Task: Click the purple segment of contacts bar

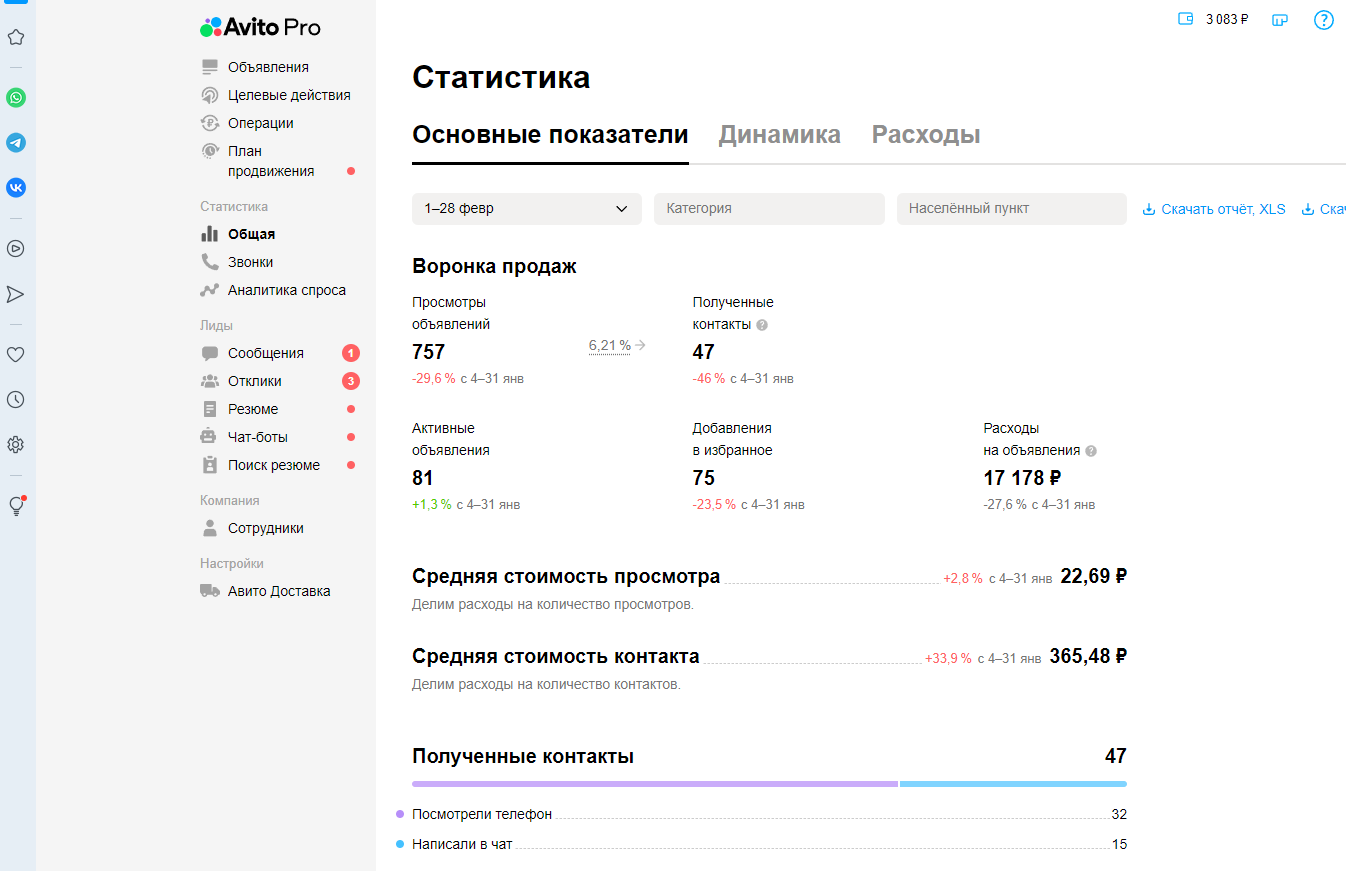Action: (654, 784)
